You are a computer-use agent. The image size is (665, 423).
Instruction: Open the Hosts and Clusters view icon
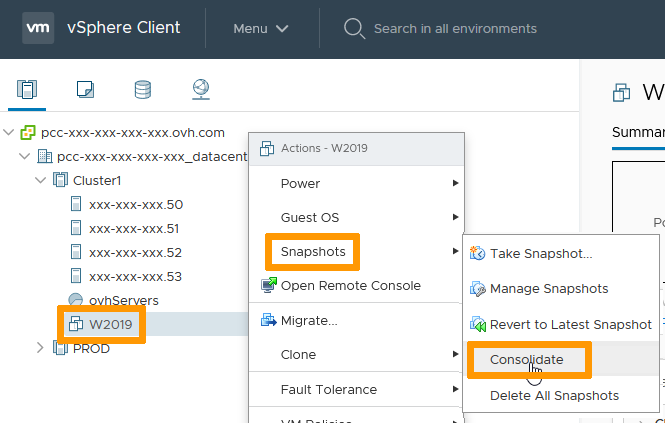tap(27, 90)
